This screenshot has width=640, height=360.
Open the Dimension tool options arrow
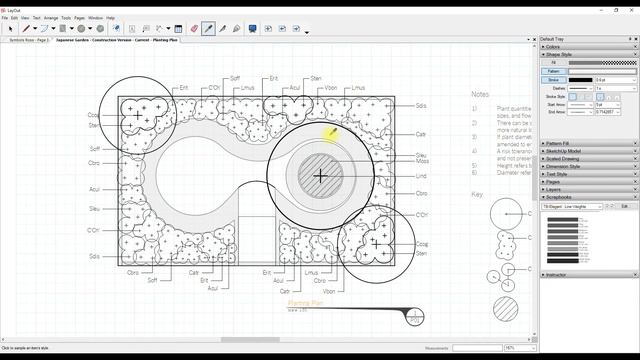pyautogui.click(x=168, y=29)
